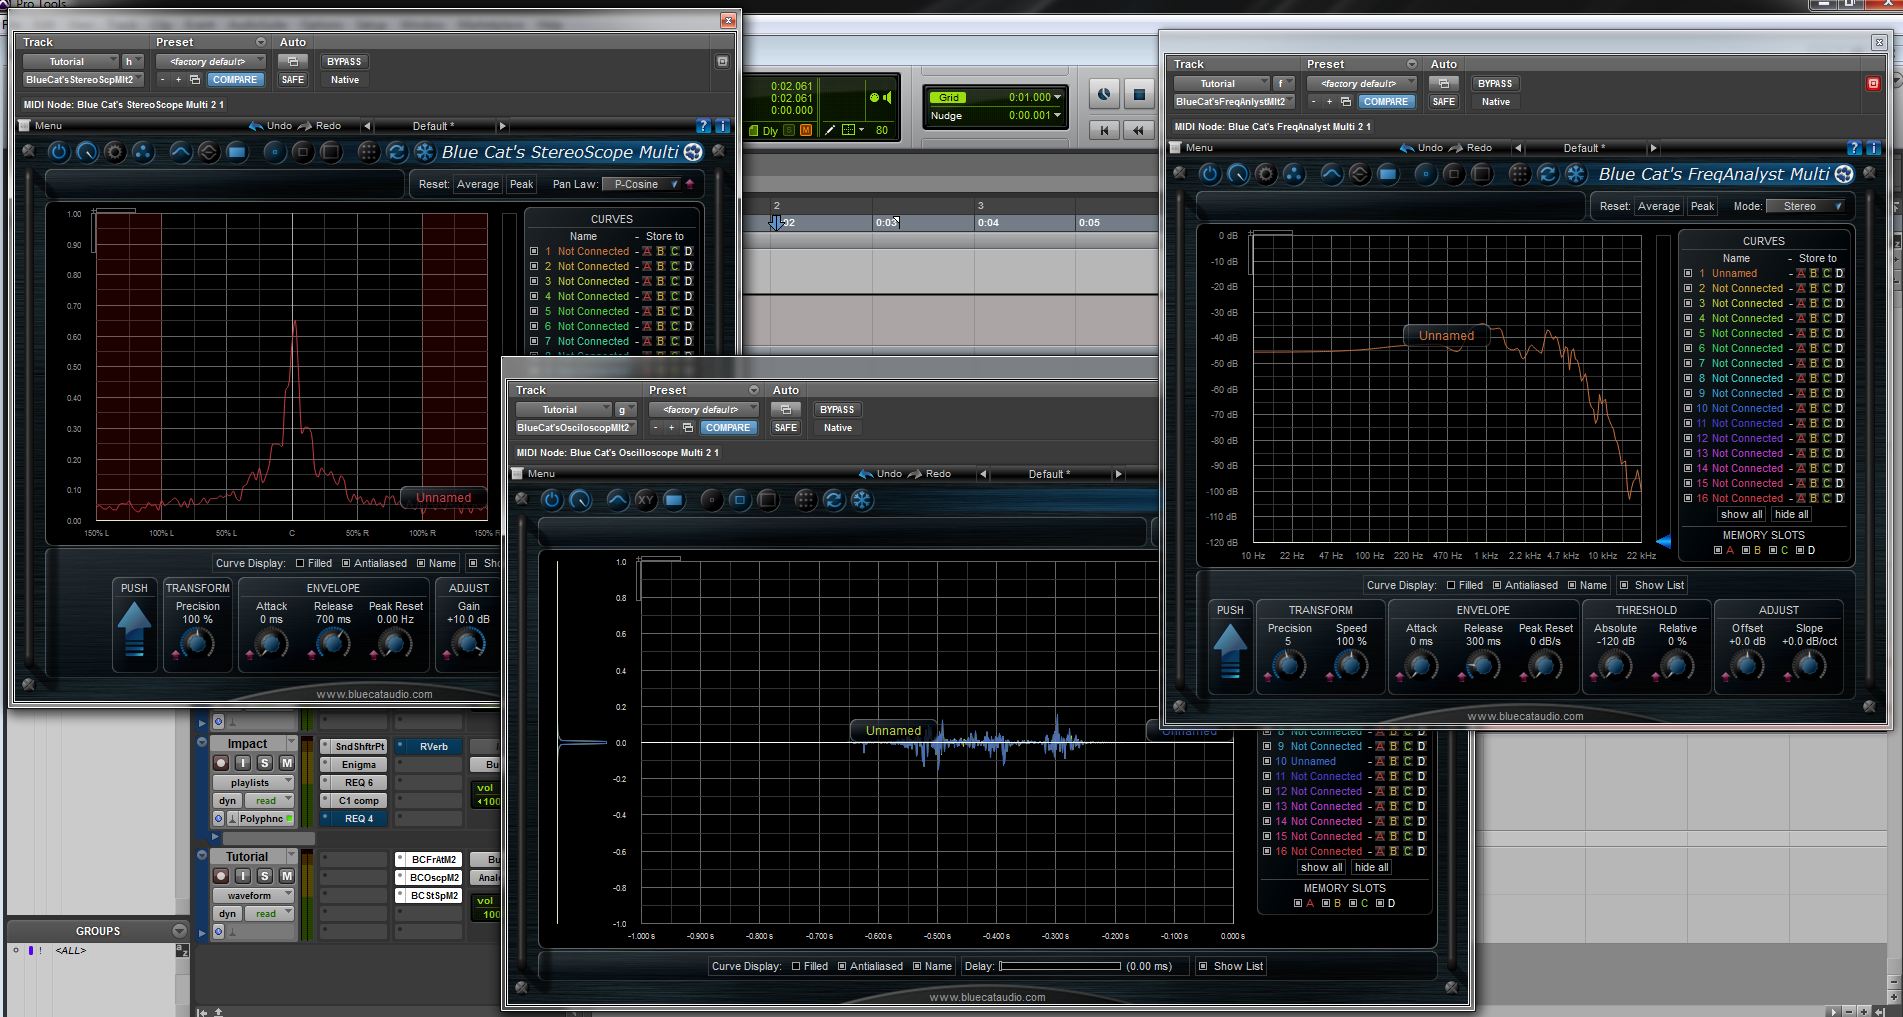Viewport: 1903px width, 1017px height.
Task: Click the snowflake freeze icon in FreqAnalyst toolbar
Action: coord(1575,174)
